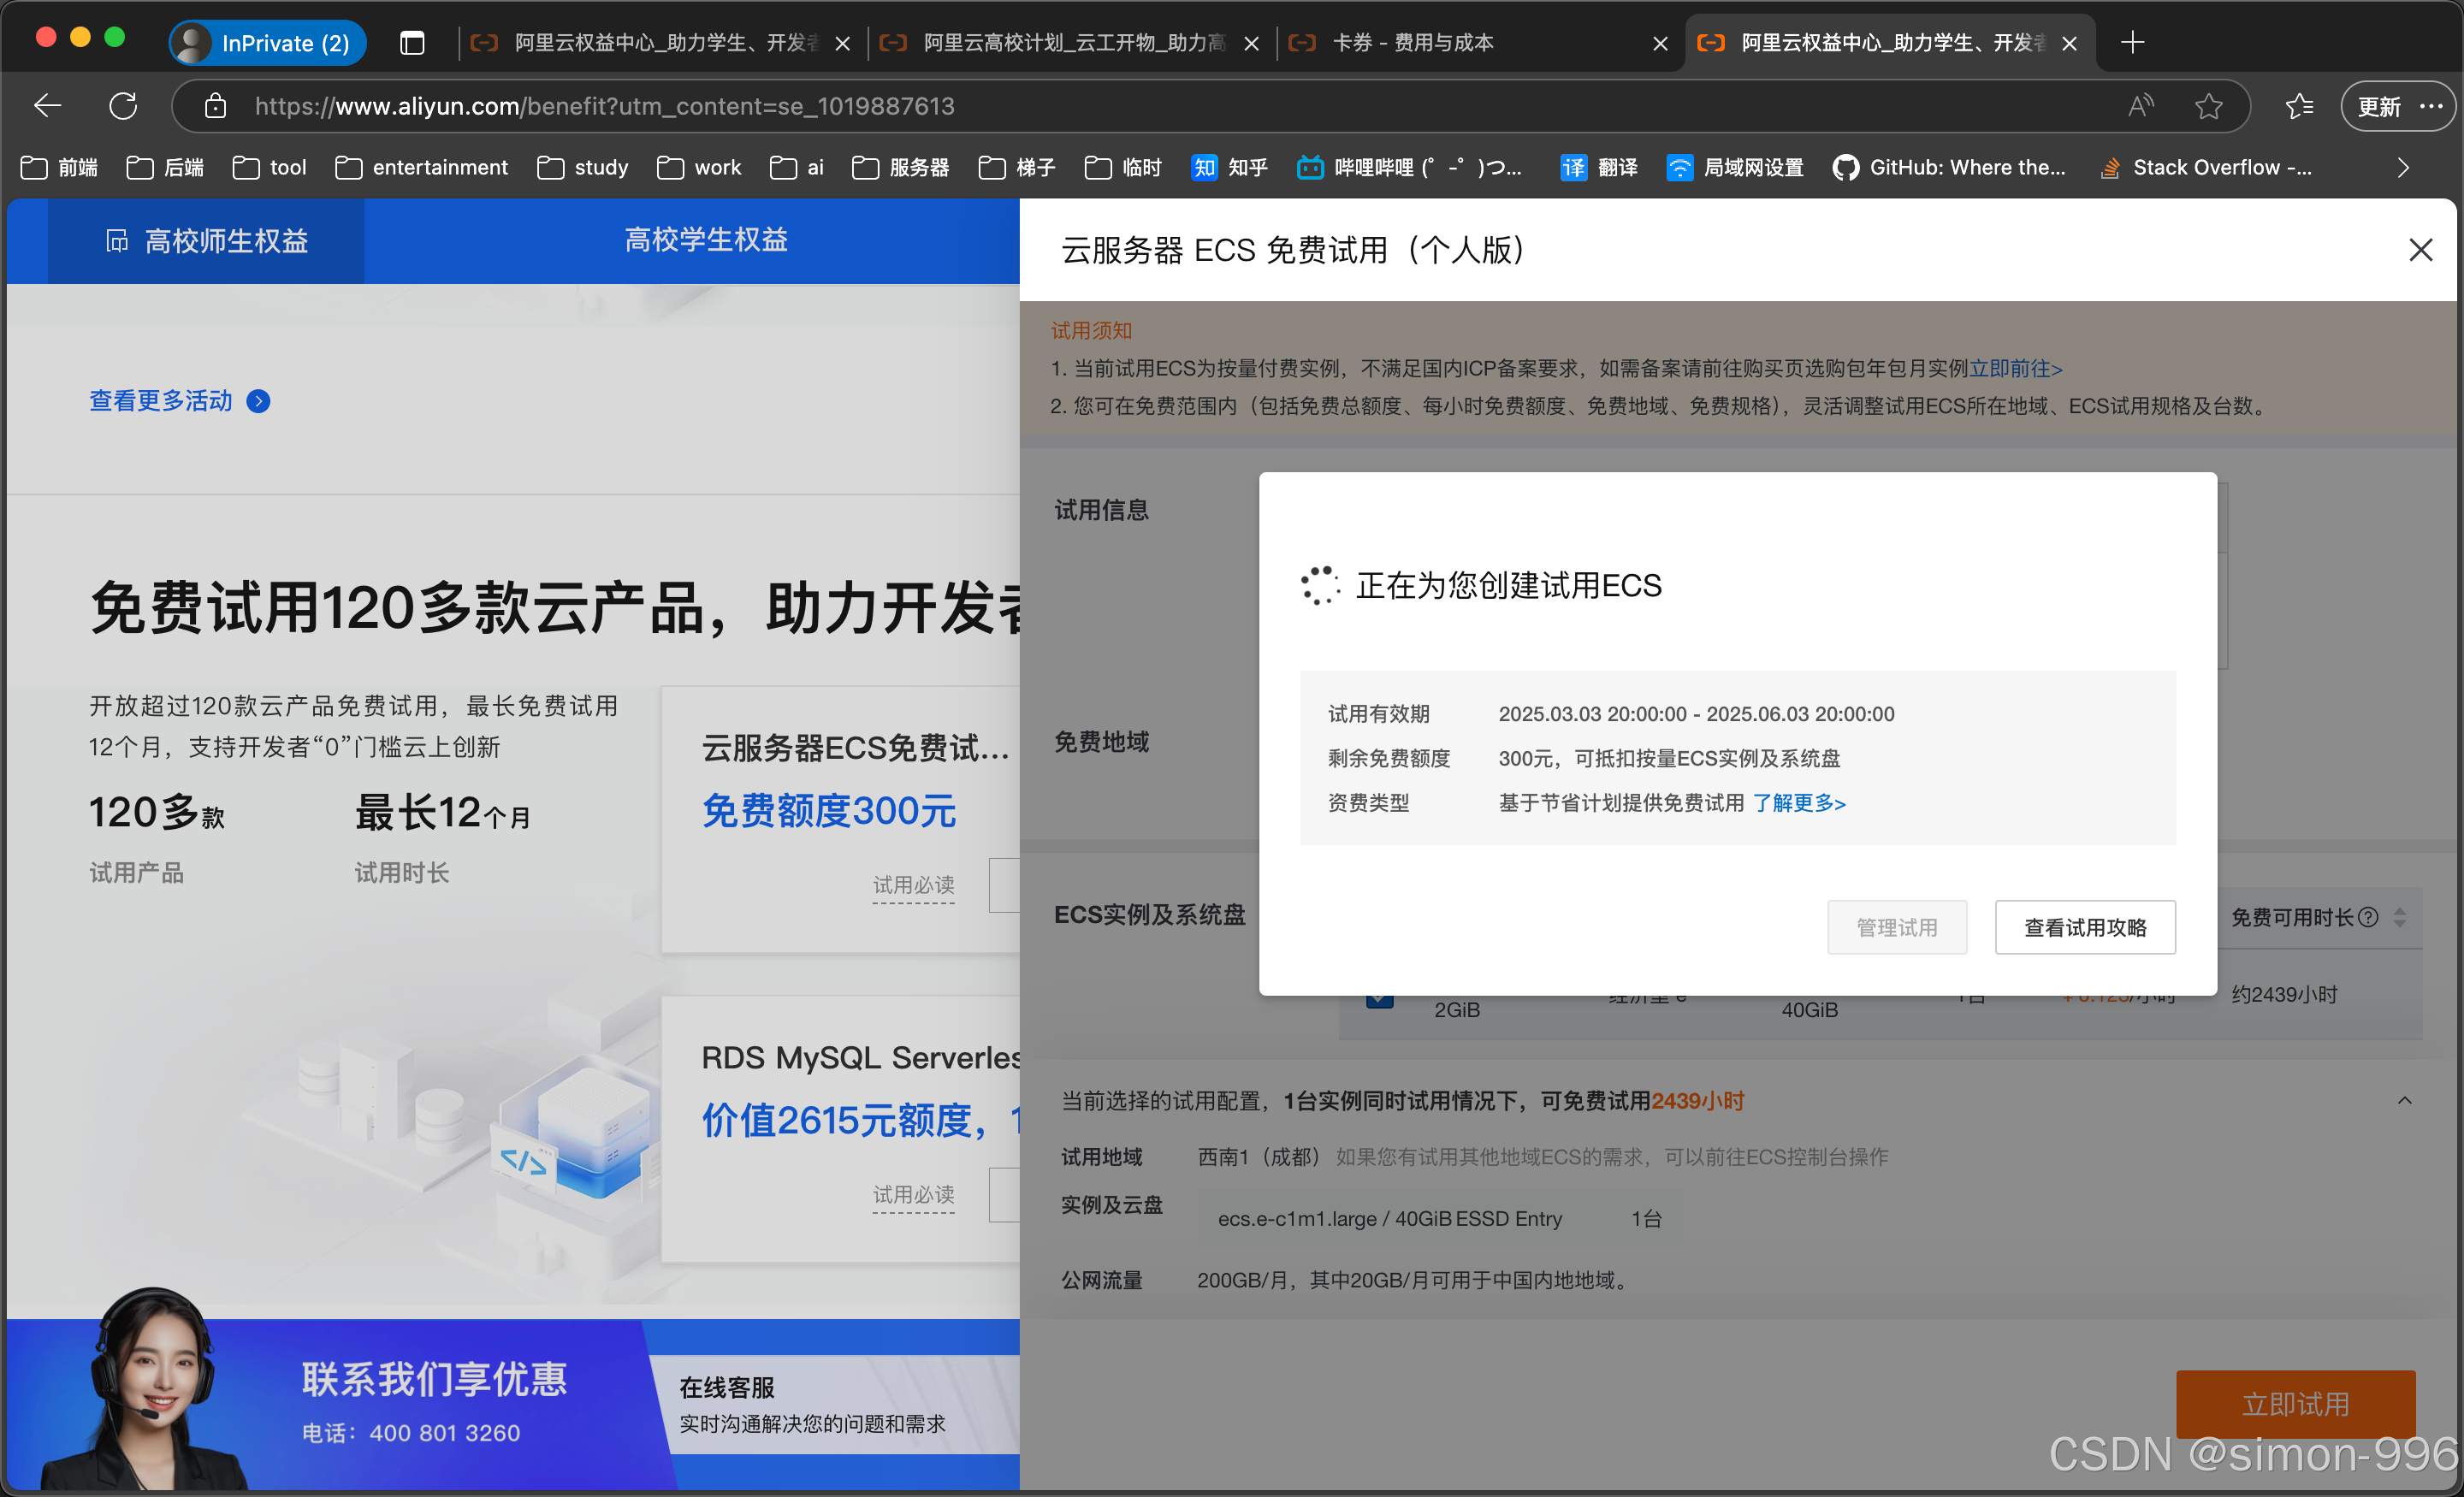Open the 查看更多活动 link
This screenshot has height=1497, width=2464.
161,401
